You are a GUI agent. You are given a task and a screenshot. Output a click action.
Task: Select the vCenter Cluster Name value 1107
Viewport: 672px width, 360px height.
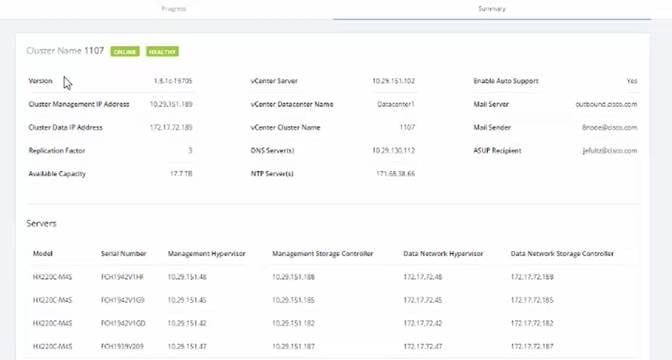pos(407,127)
